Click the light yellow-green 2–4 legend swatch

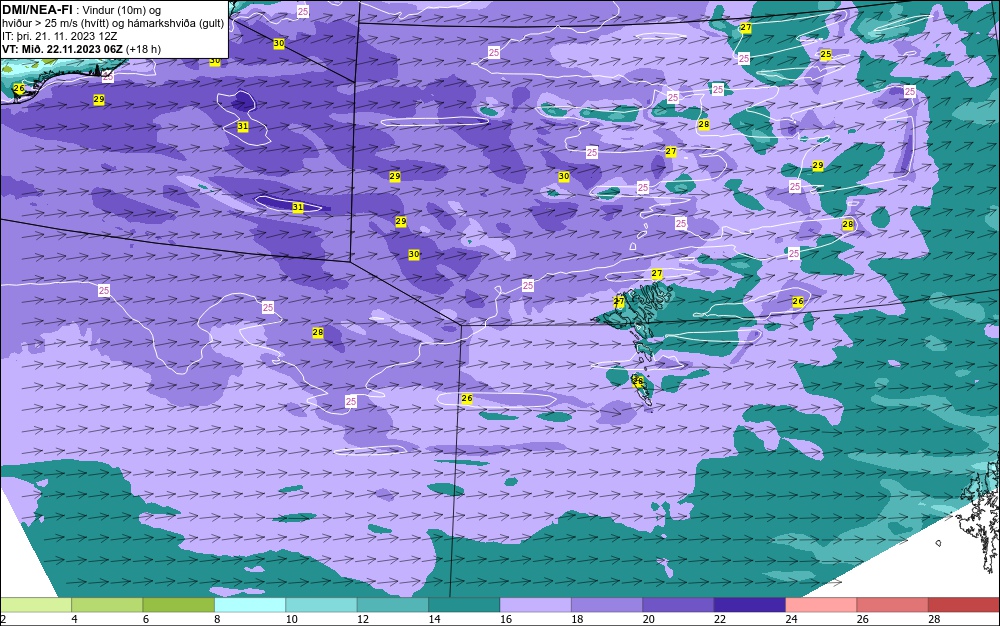click(x=36, y=605)
